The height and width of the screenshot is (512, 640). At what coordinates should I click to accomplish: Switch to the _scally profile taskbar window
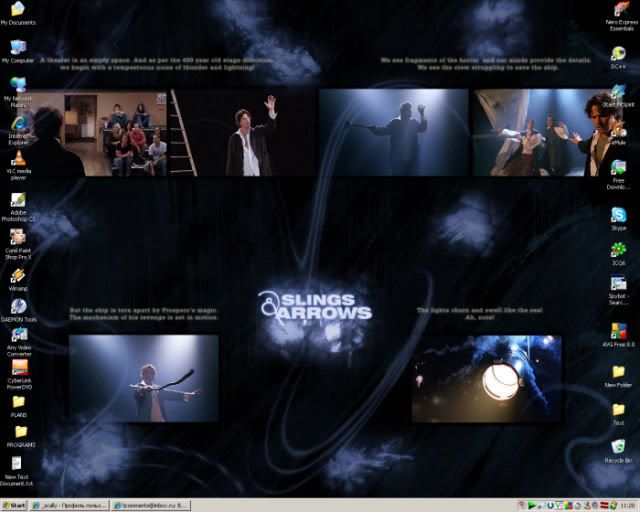[70, 505]
